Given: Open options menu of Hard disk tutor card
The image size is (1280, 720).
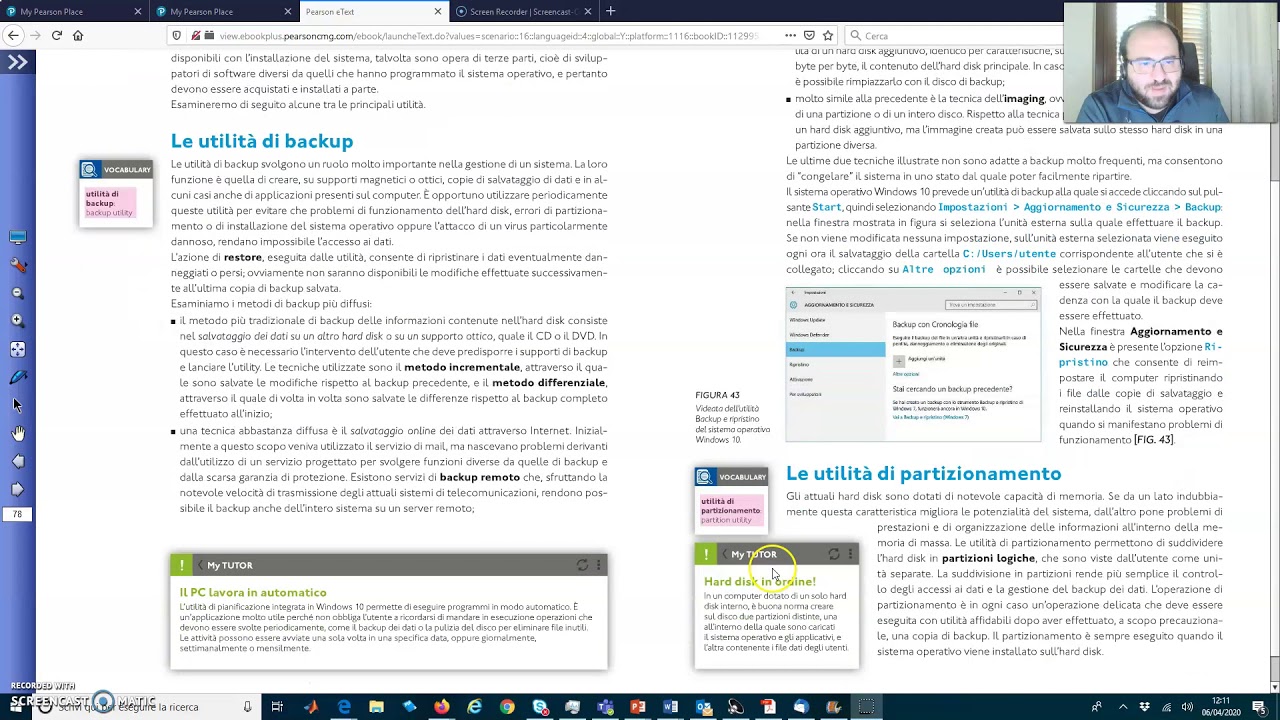Looking at the screenshot, I should pyautogui.click(x=850, y=554).
